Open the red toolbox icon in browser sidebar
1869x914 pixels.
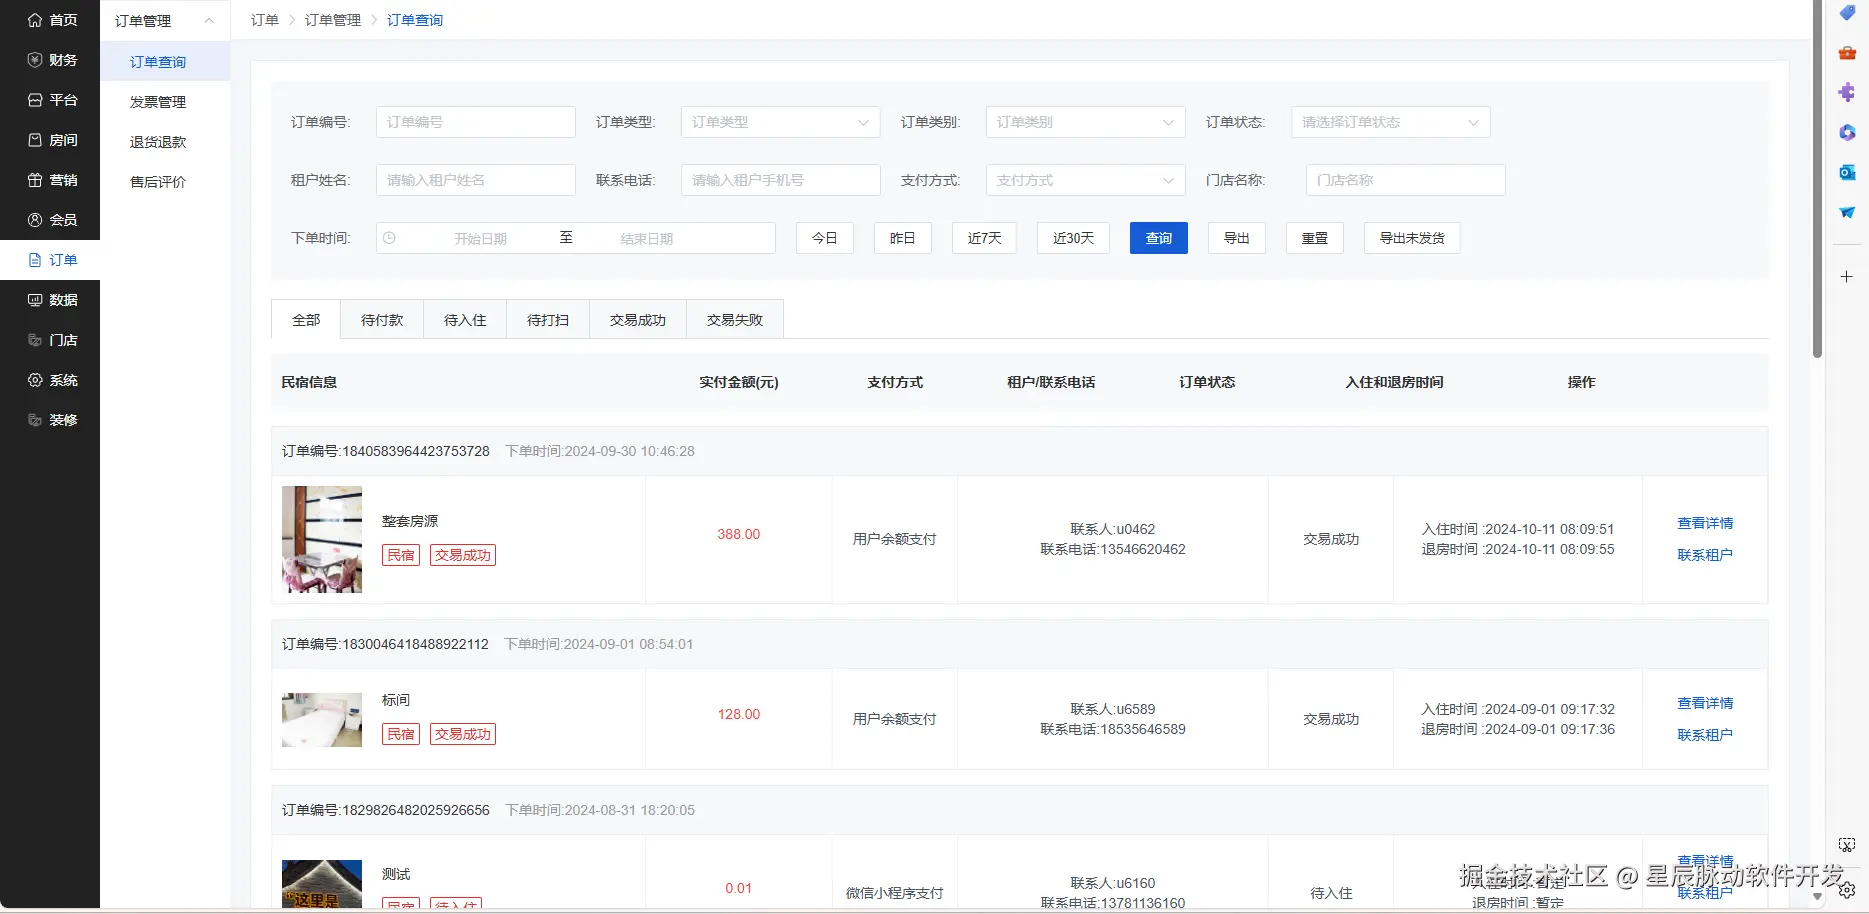pos(1847,53)
